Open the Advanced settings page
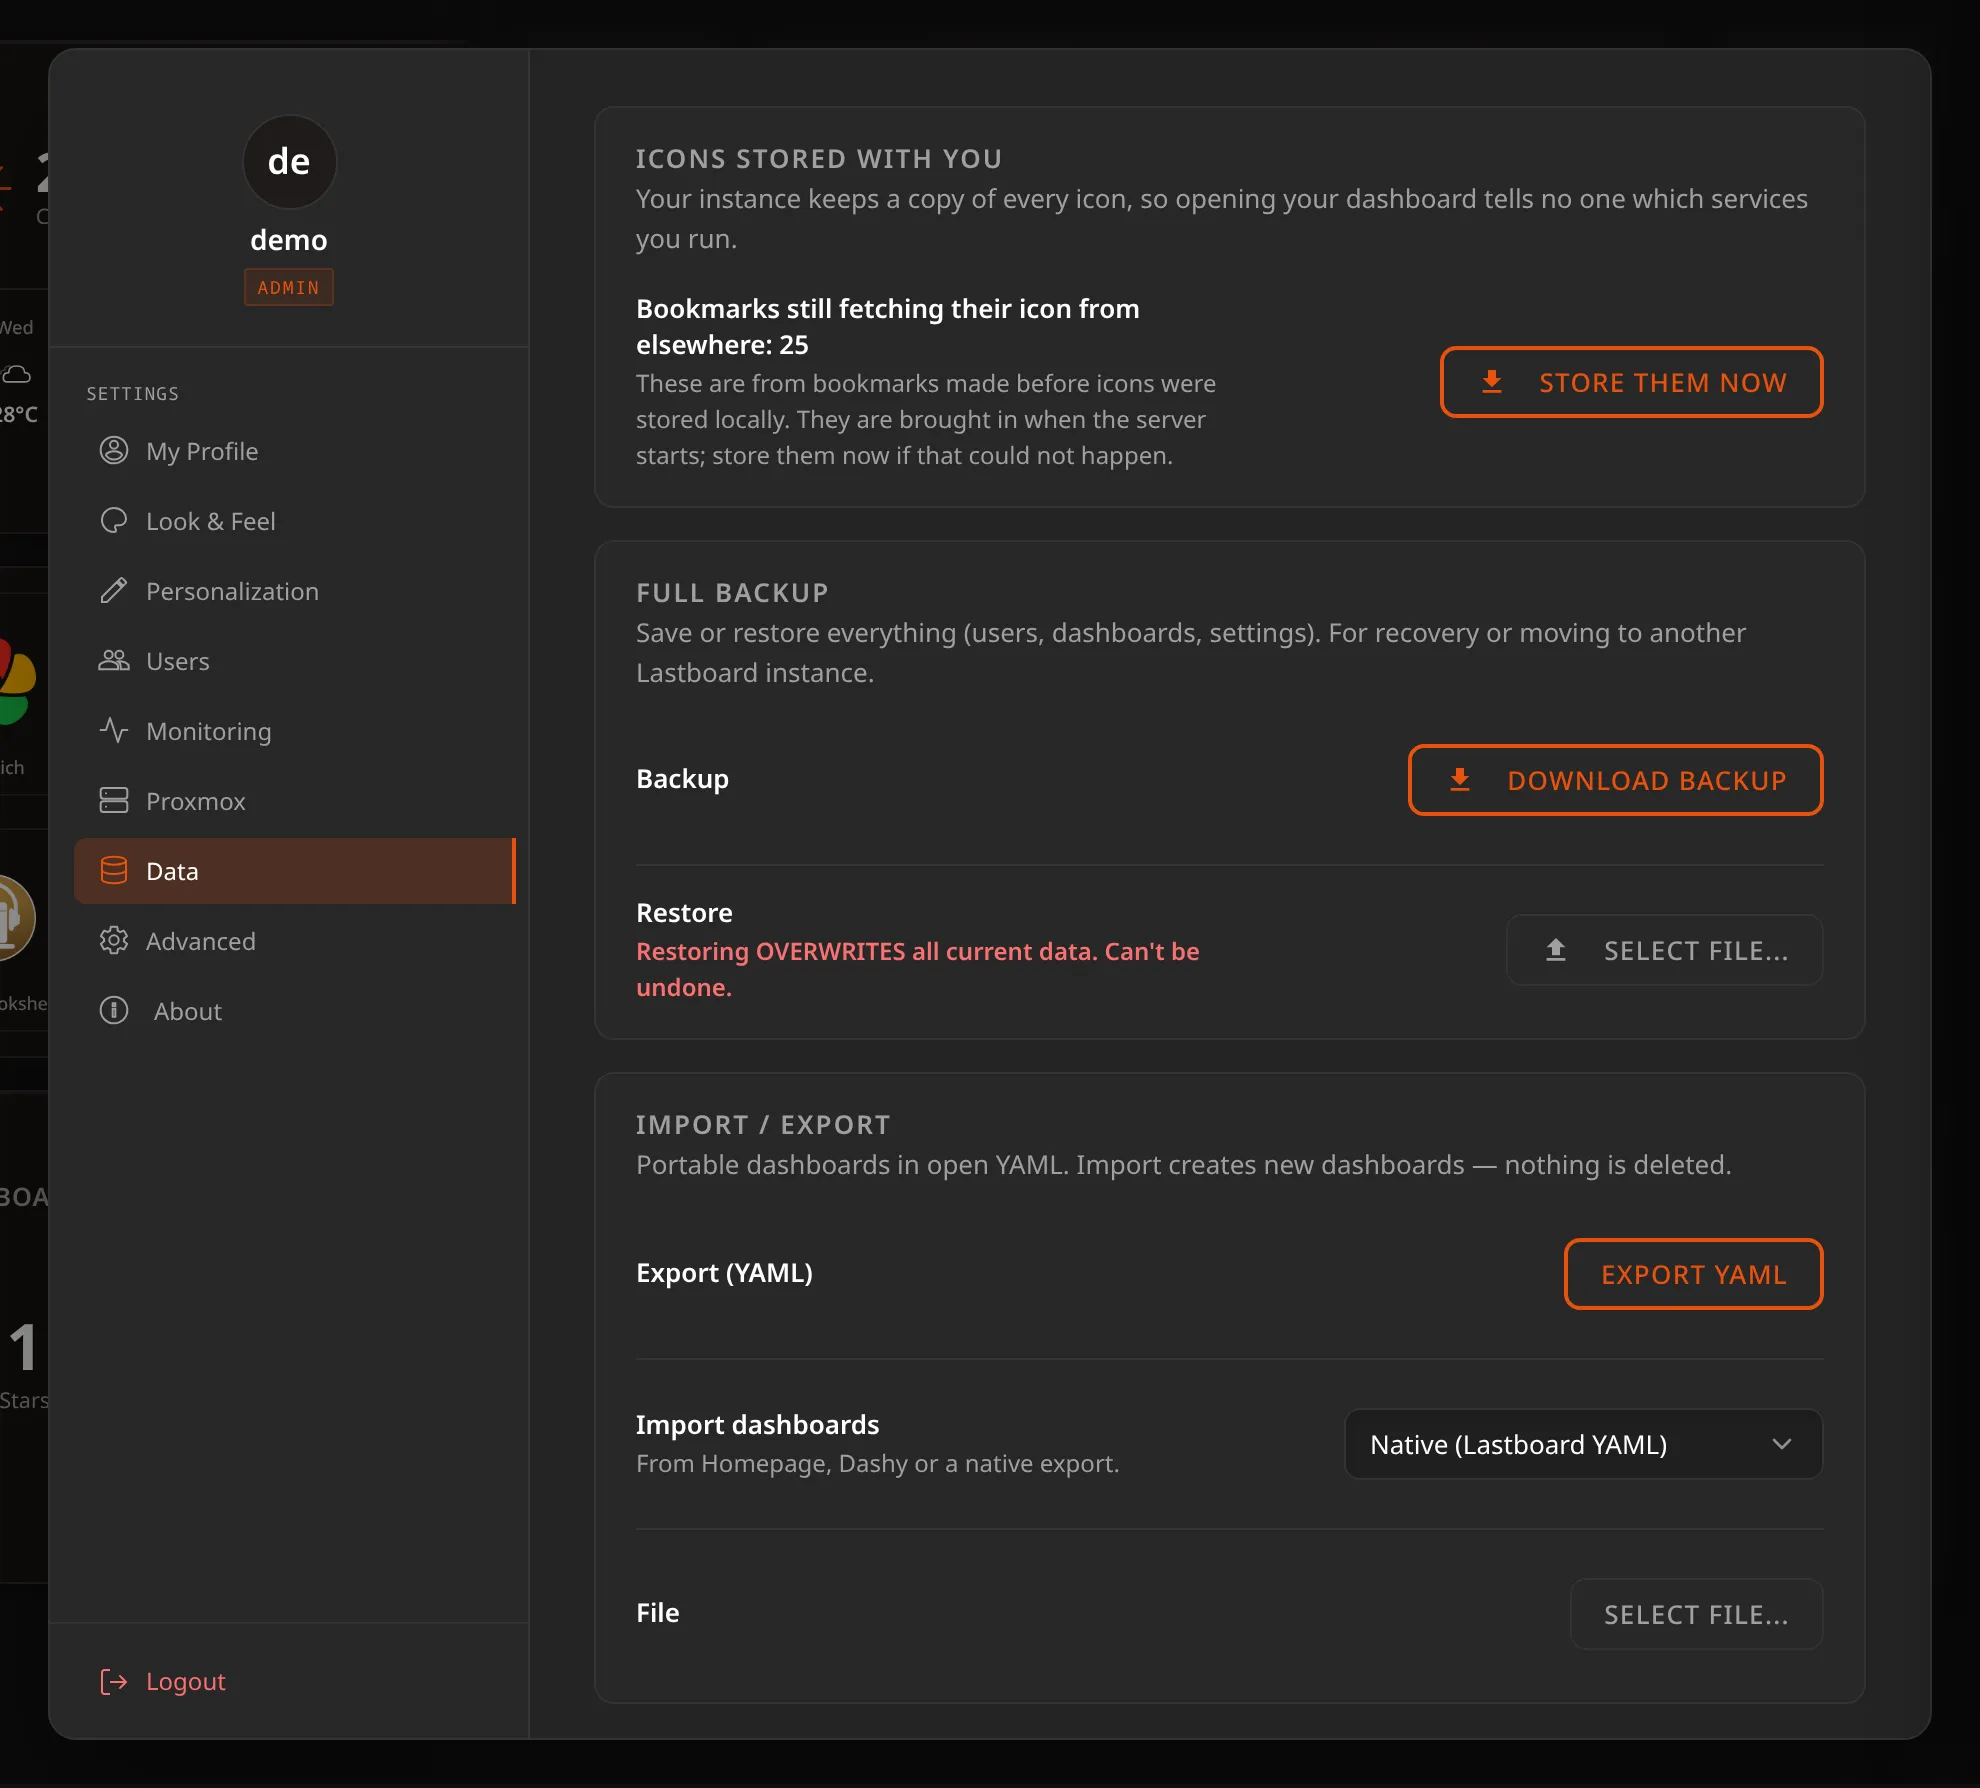The width and height of the screenshot is (1980, 1788). pyautogui.click(x=294, y=941)
